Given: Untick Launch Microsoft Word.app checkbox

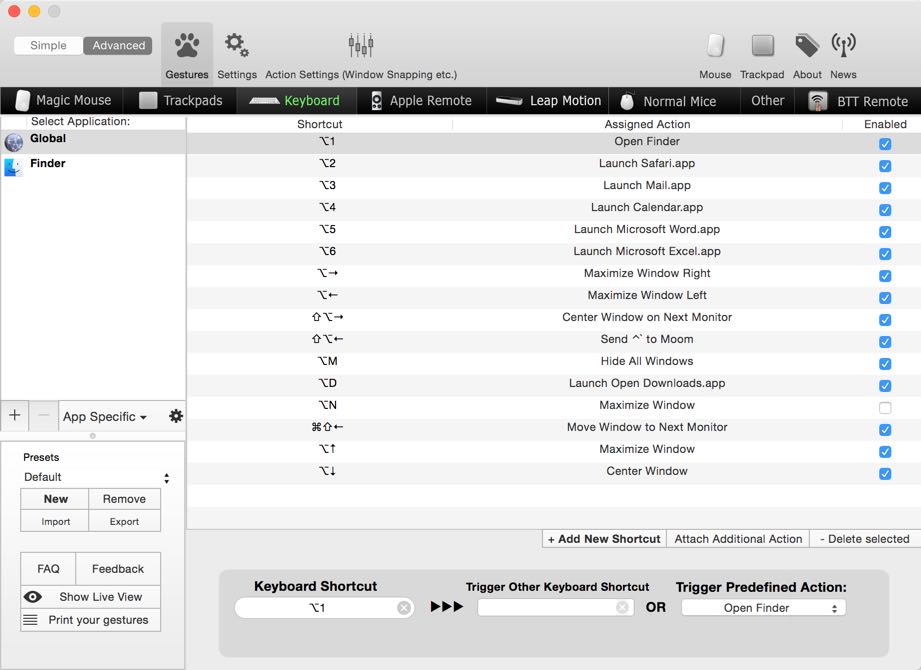Looking at the screenshot, I should [x=885, y=232].
